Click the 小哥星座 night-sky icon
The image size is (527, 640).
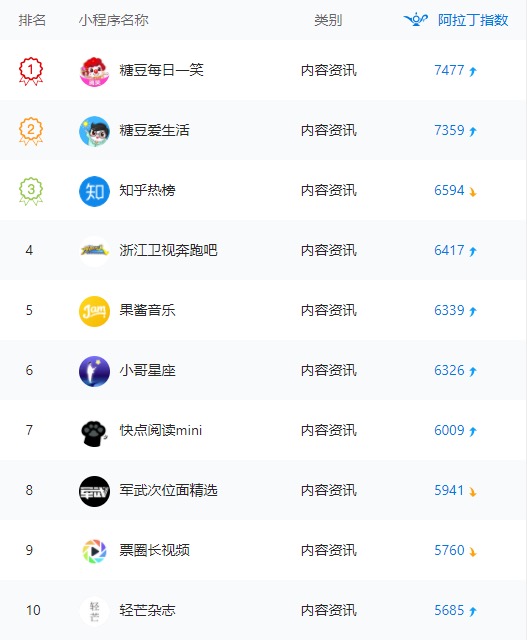click(94, 371)
